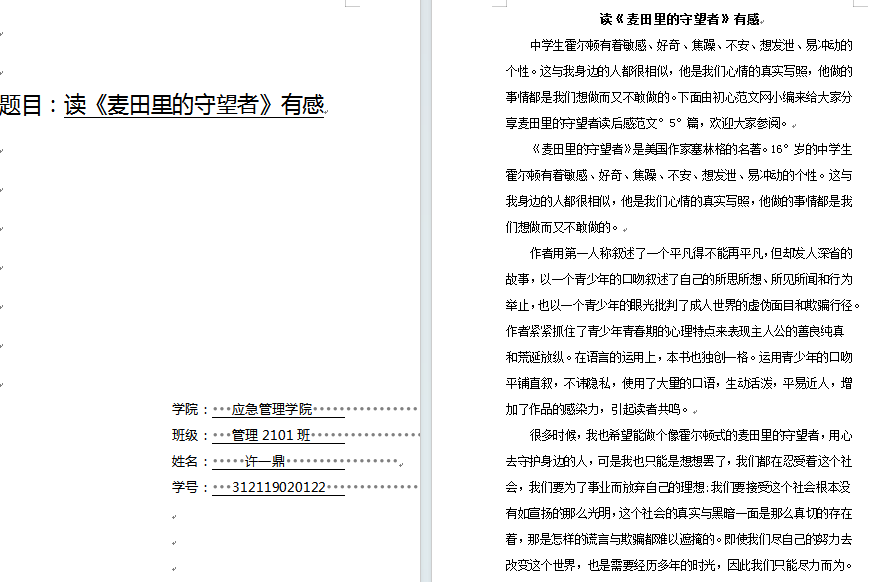Click the 学号 label on the cover
This screenshot has width=877, height=582.
point(185,487)
